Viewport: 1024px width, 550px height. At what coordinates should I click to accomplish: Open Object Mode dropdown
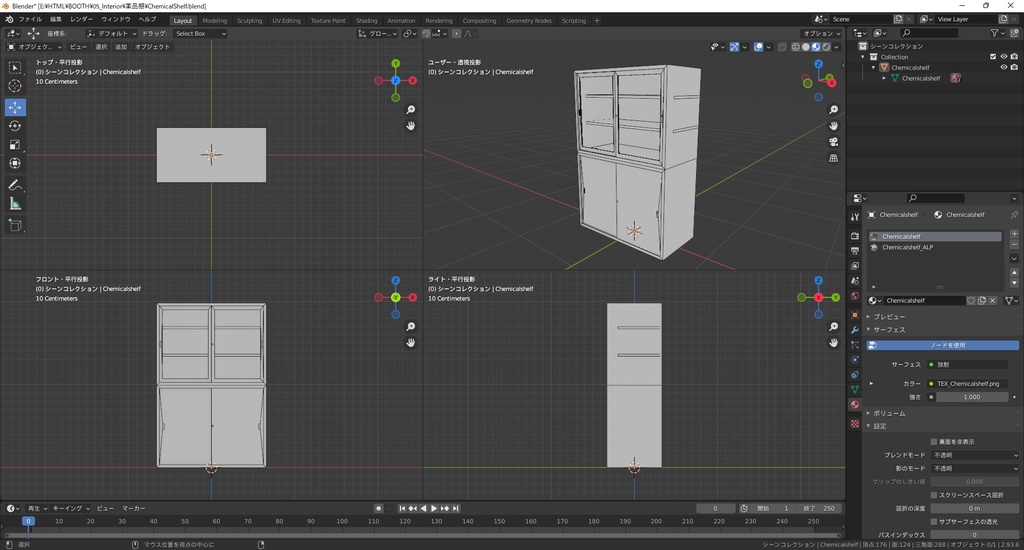coord(35,47)
